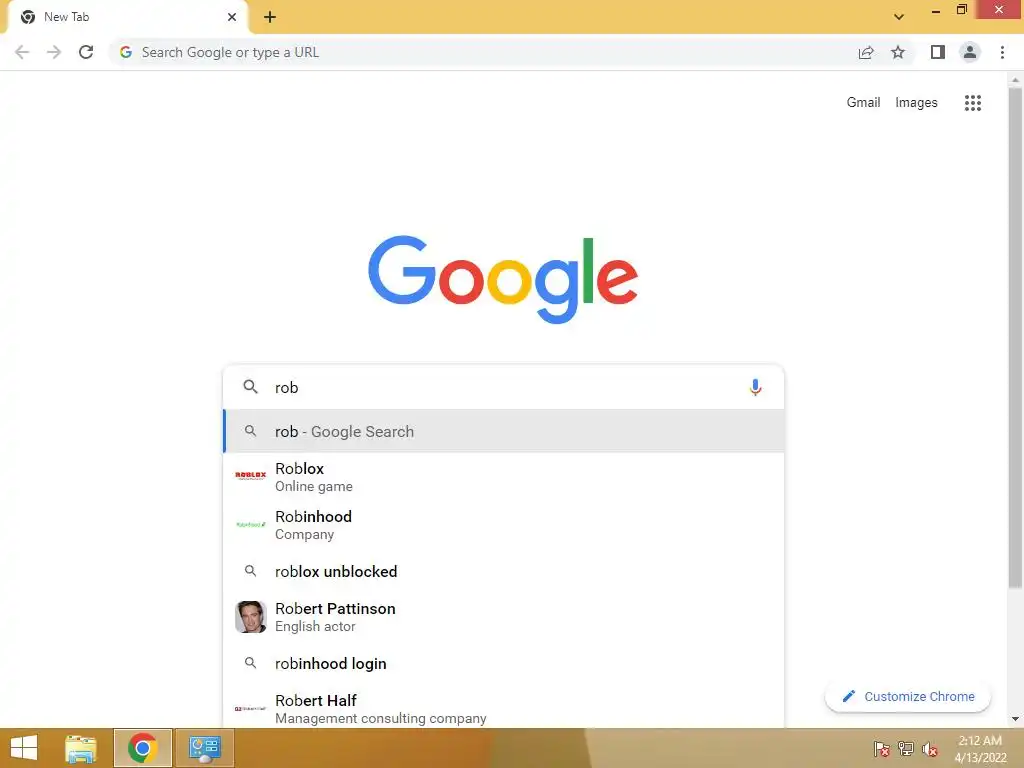Share this page using the share icon
This screenshot has width=1024, height=768.
tap(866, 52)
